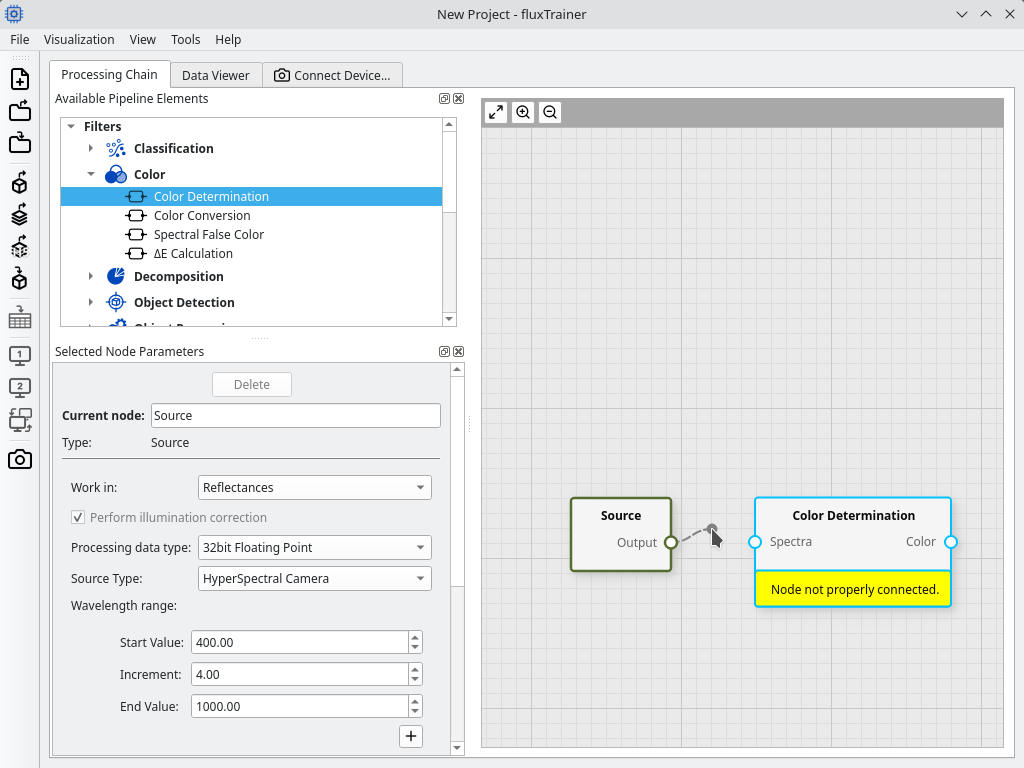
Task: Click the Delete node button
Action: pyautogui.click(x=251, y=384)
